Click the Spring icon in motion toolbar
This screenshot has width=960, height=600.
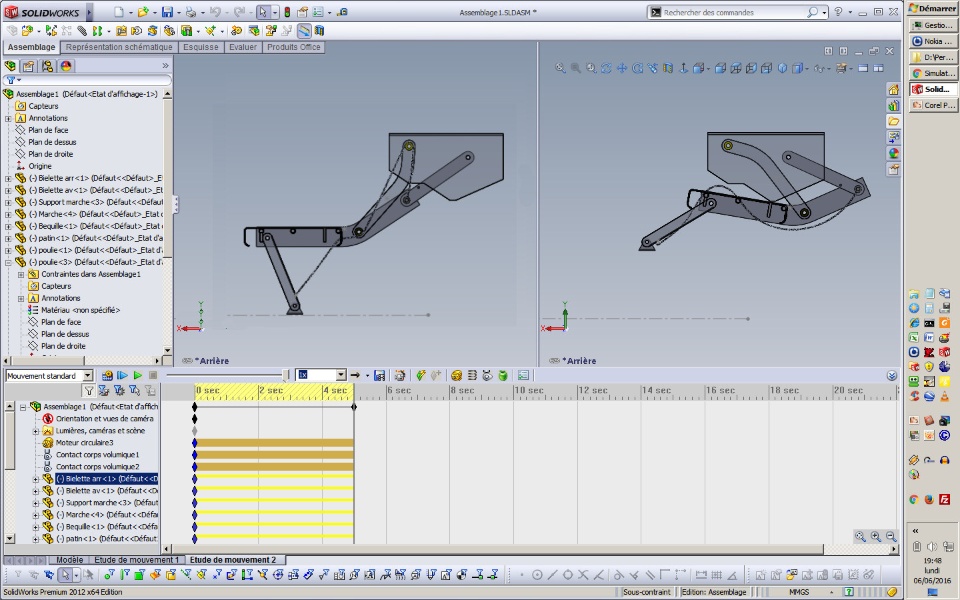[x=472, y=375]
